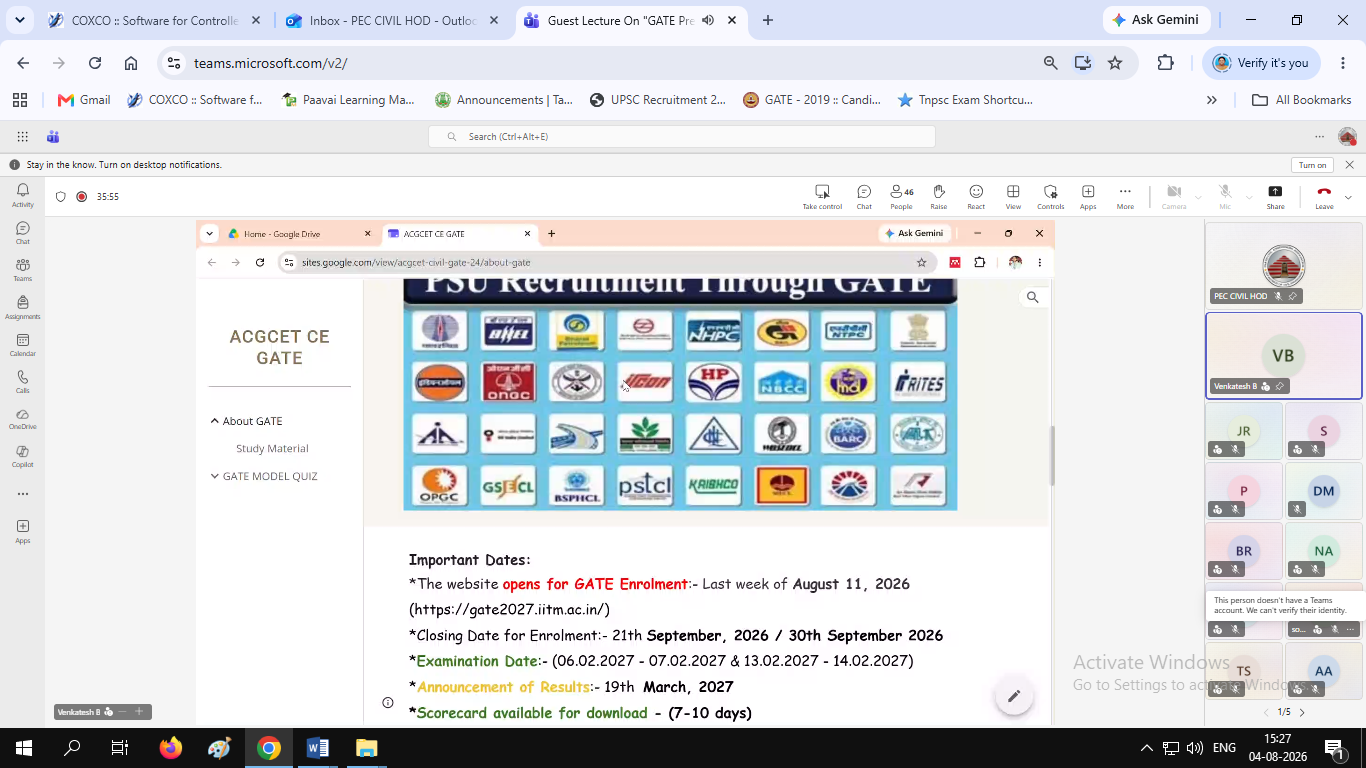Screen dimensions: 1366x768
Task: Reload the Teams page in Chrome
Action: coord(95,63)
